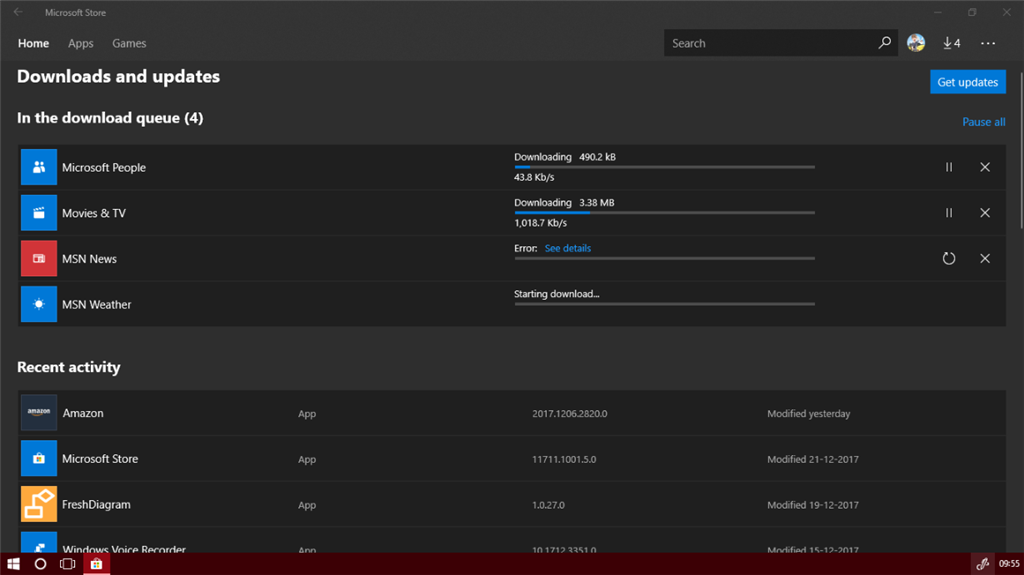This screenshot has height=575, width=1024.
Task: Click the FreshDiagram version 1.0.27.0
Action: coord(549,505)
